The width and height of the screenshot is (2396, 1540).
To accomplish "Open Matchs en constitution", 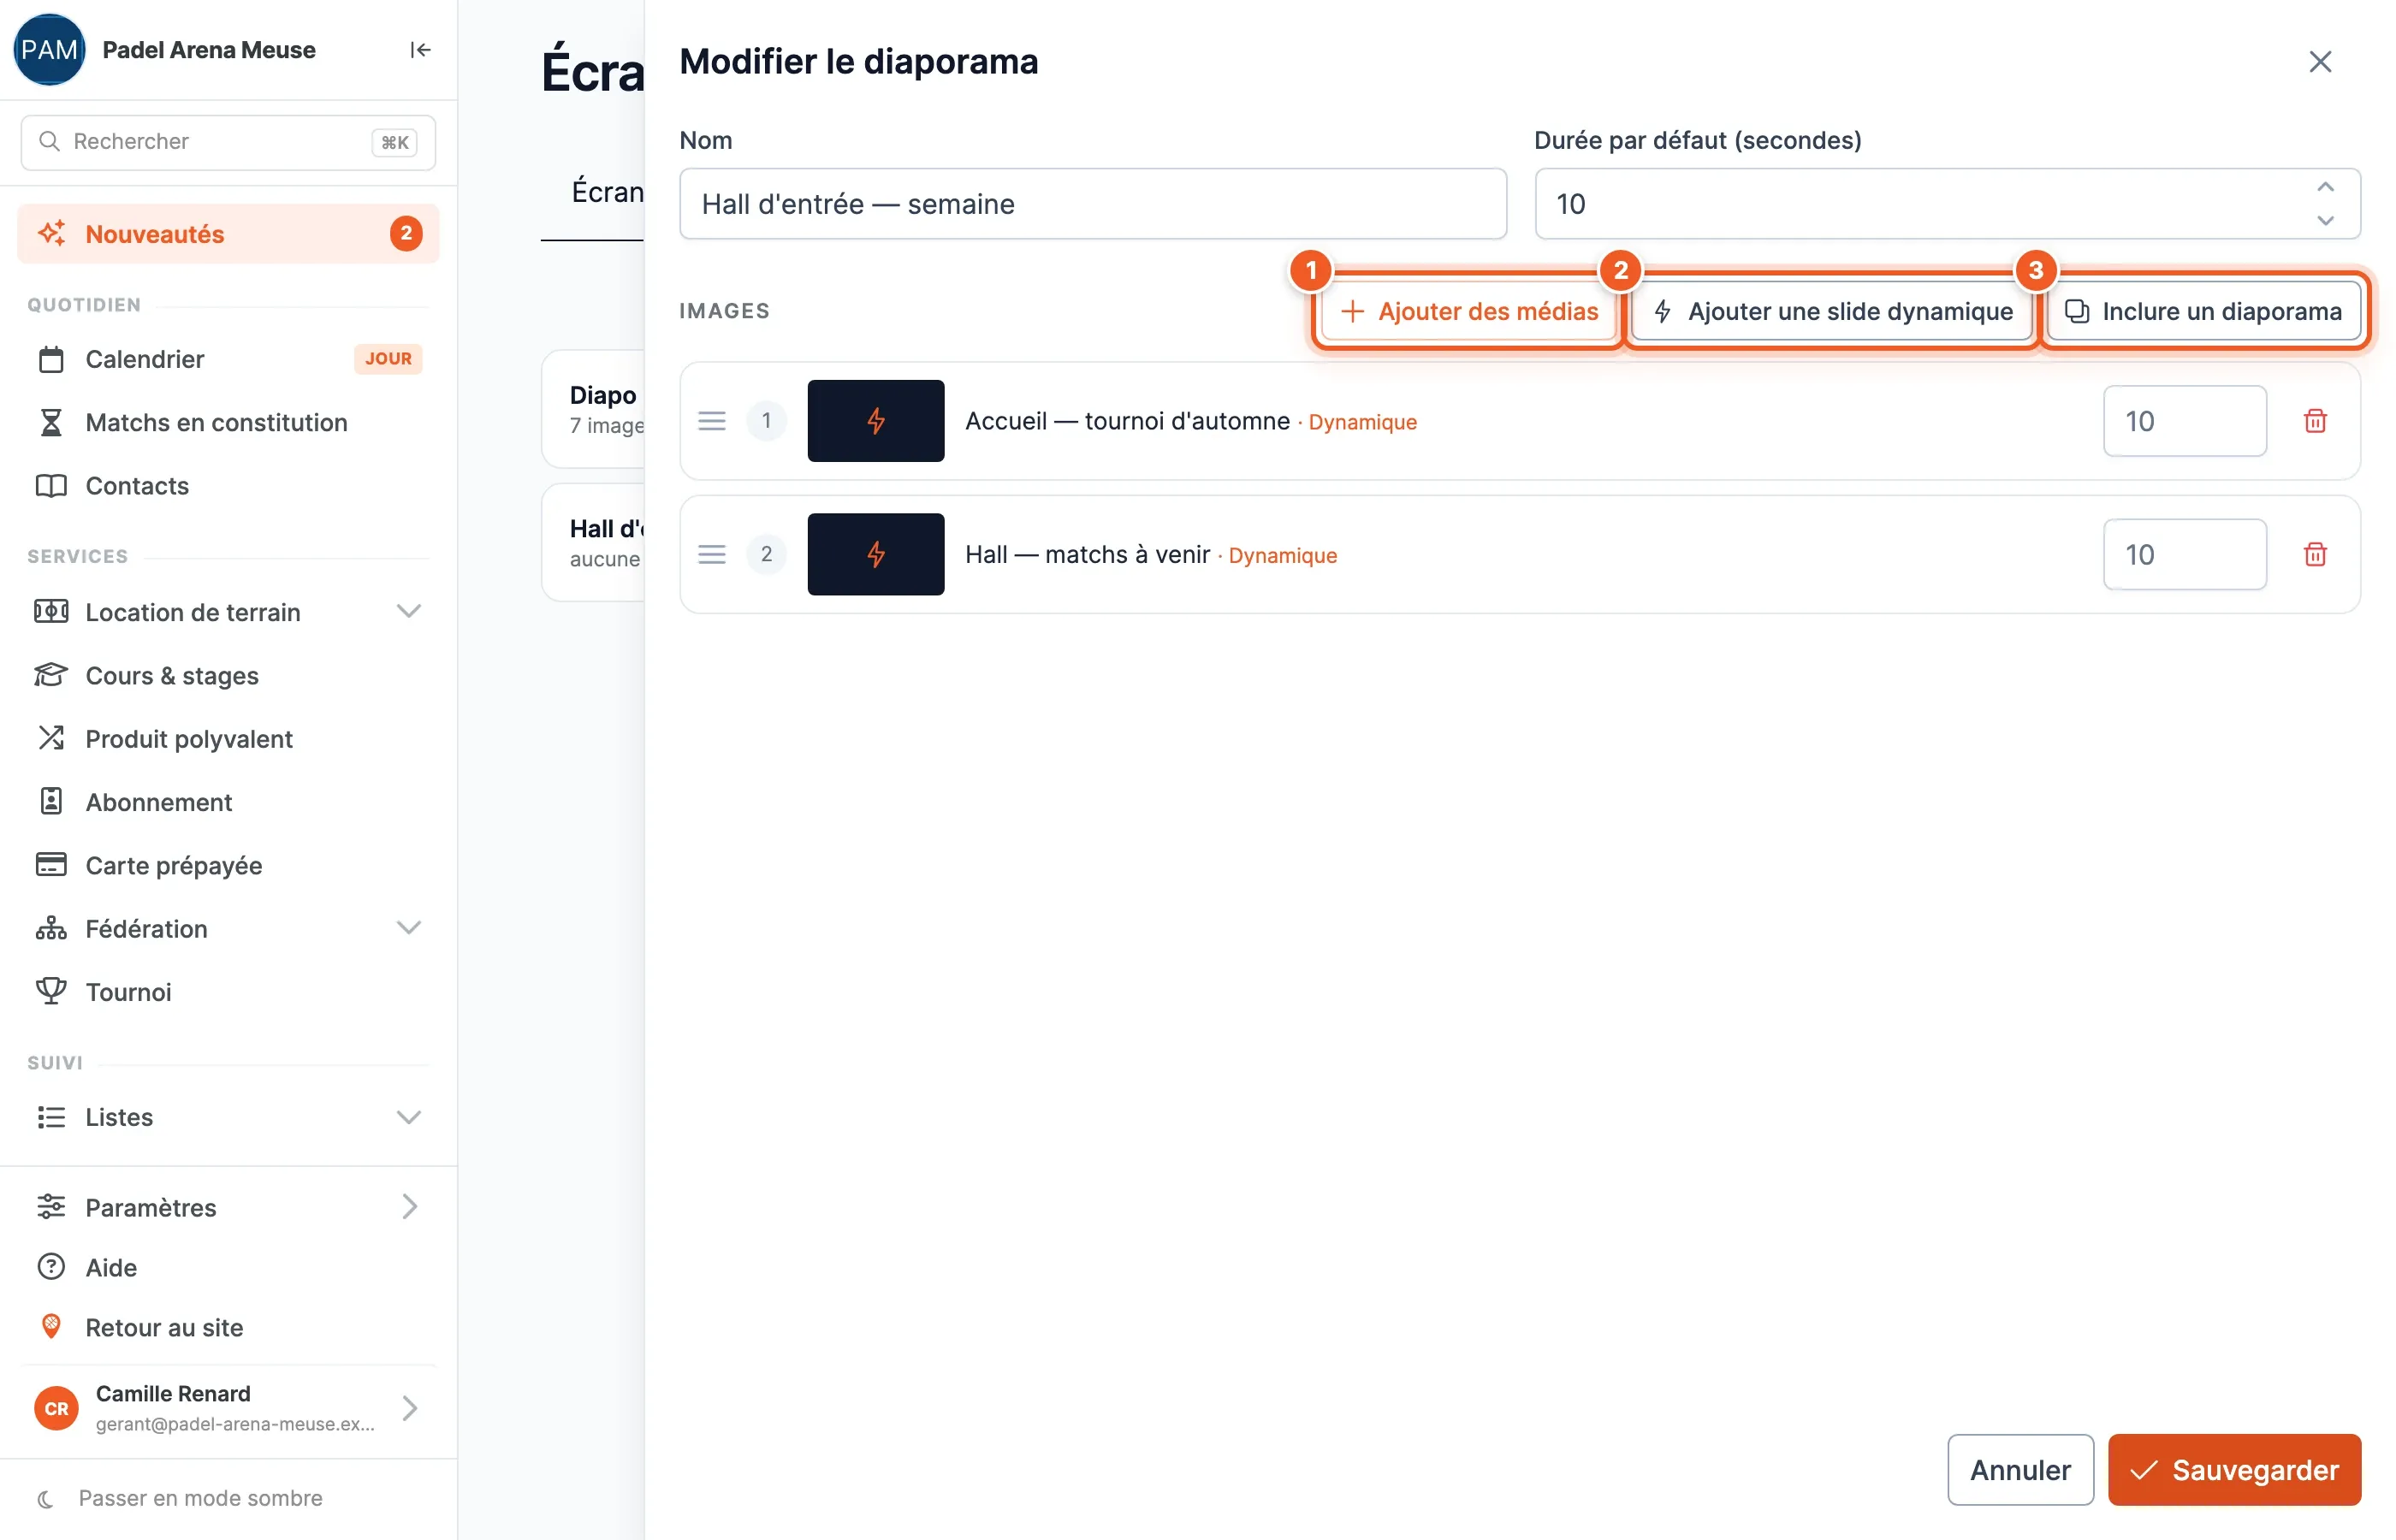I will [x=228, y=422].
